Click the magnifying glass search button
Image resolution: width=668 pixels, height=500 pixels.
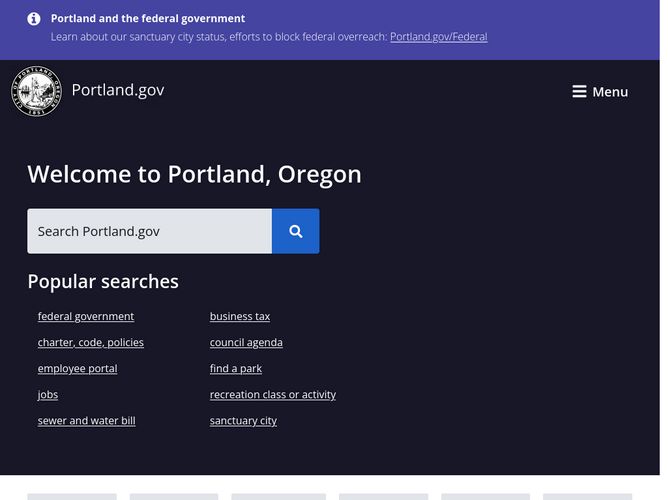tap(296, 231)
